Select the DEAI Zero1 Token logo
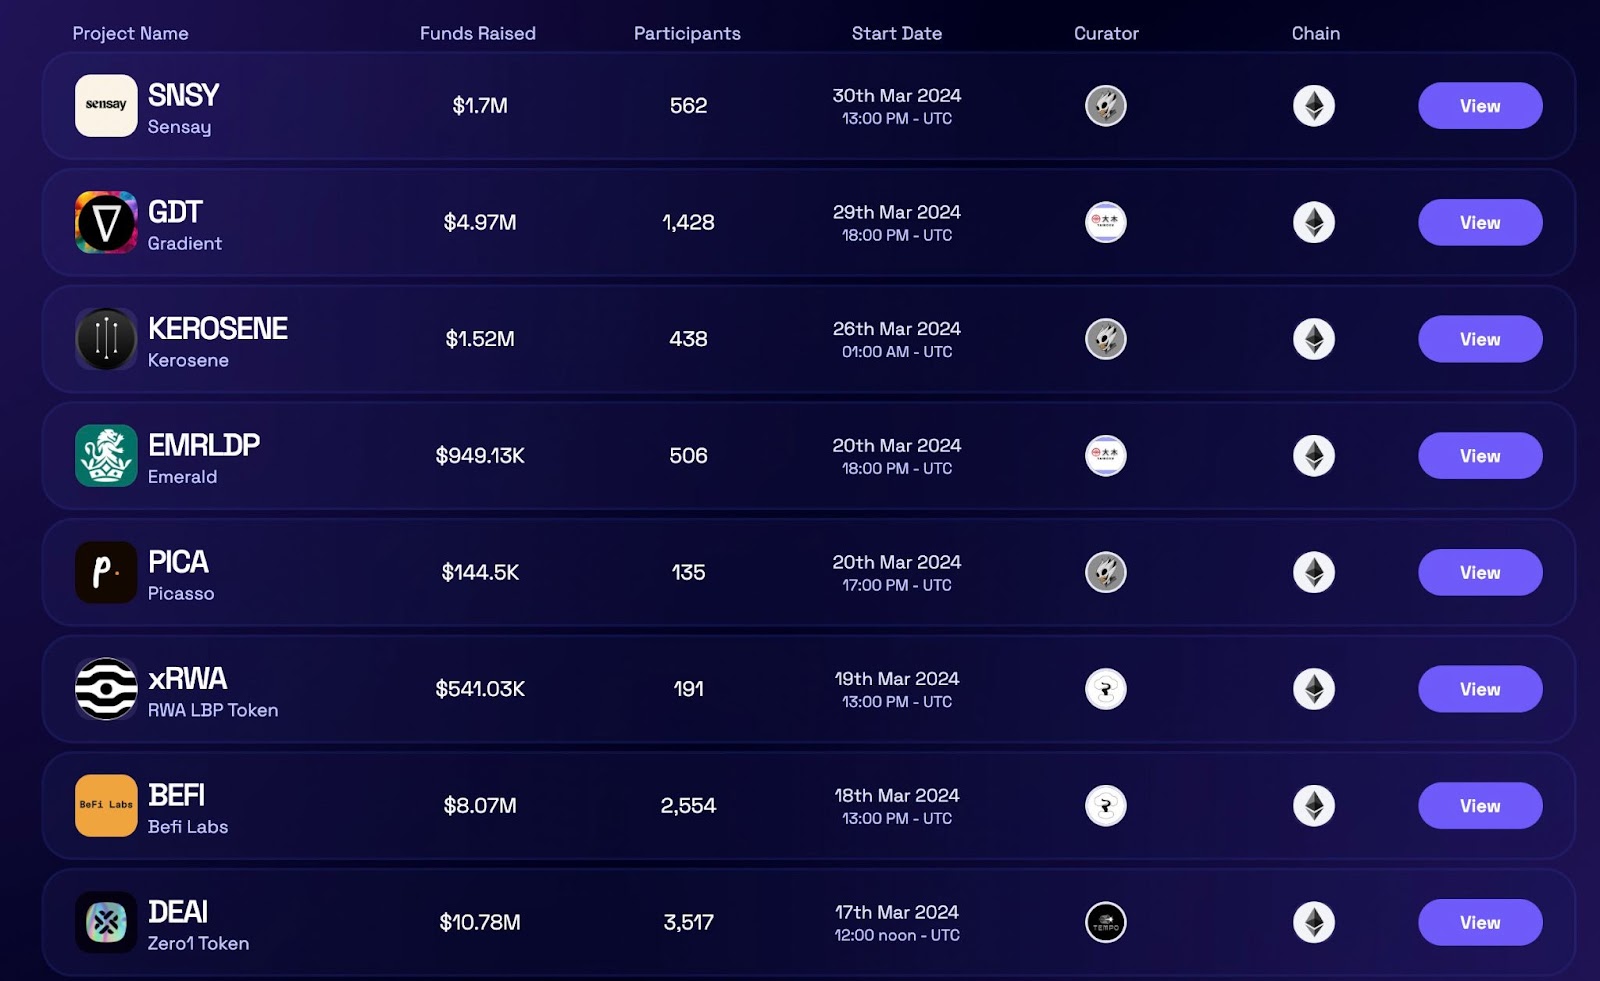1600x981 pixels. (x=106, y=922)
